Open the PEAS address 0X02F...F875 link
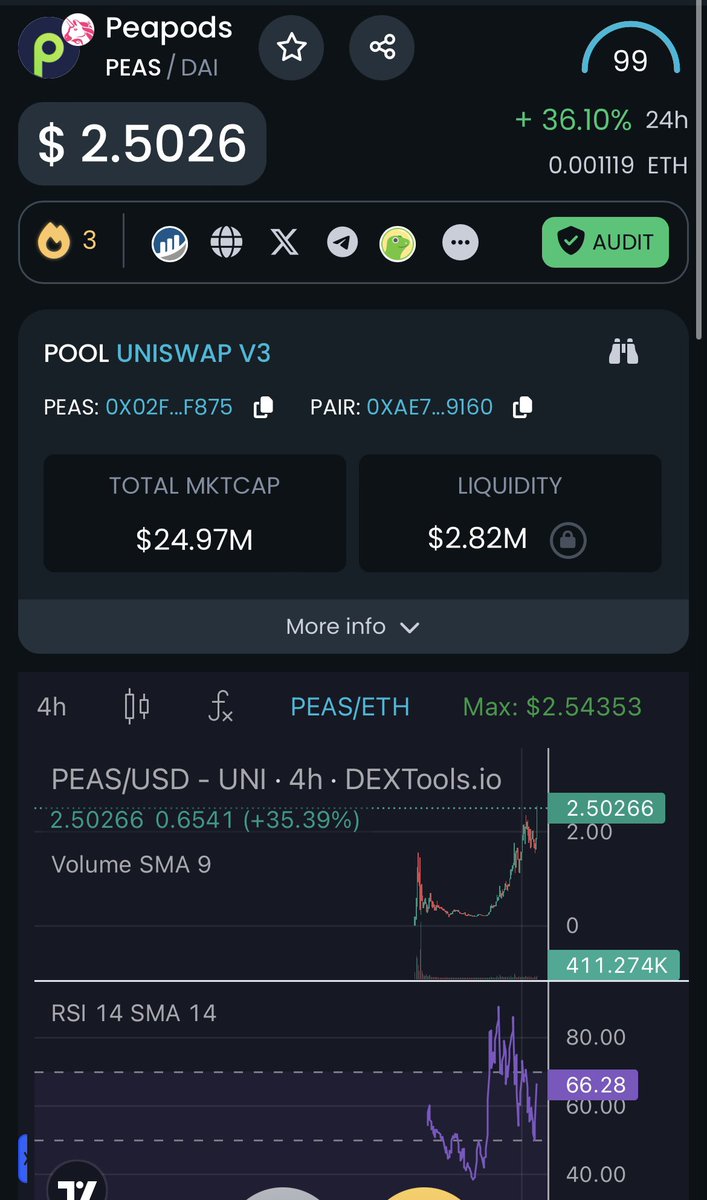The height and width of the screenshot is (1200, 707). pos(169,407)
